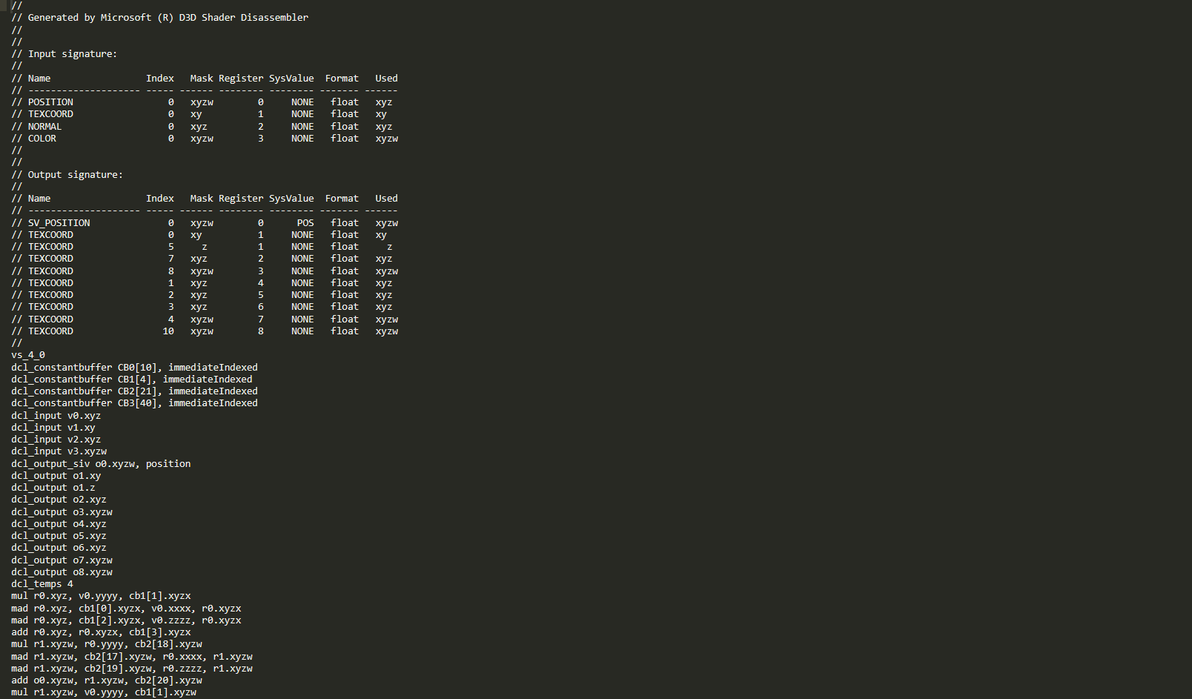Click the 'add o0.xyzw, r1.xyzw, cb2[20].xyzw' instruction

tap(107, 680)
